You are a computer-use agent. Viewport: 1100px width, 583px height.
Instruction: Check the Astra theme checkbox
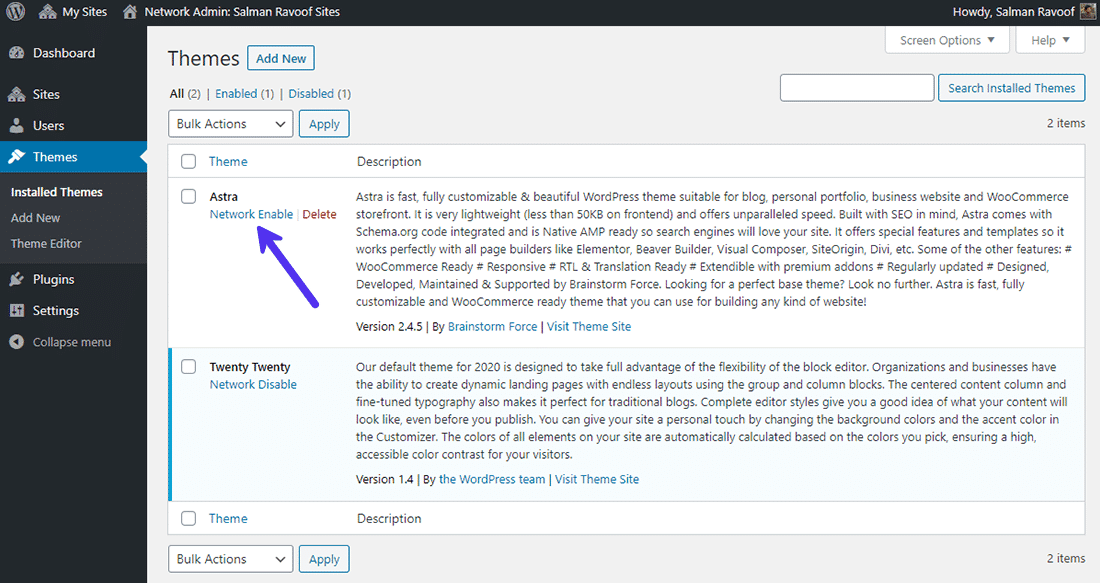tap(188, 196)
